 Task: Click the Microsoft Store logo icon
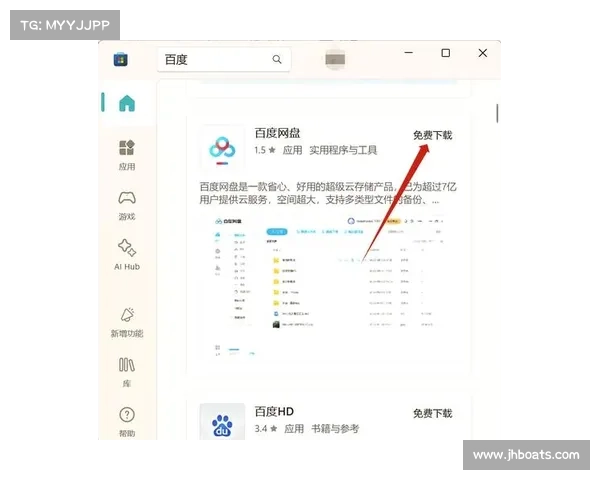point(121,59)
